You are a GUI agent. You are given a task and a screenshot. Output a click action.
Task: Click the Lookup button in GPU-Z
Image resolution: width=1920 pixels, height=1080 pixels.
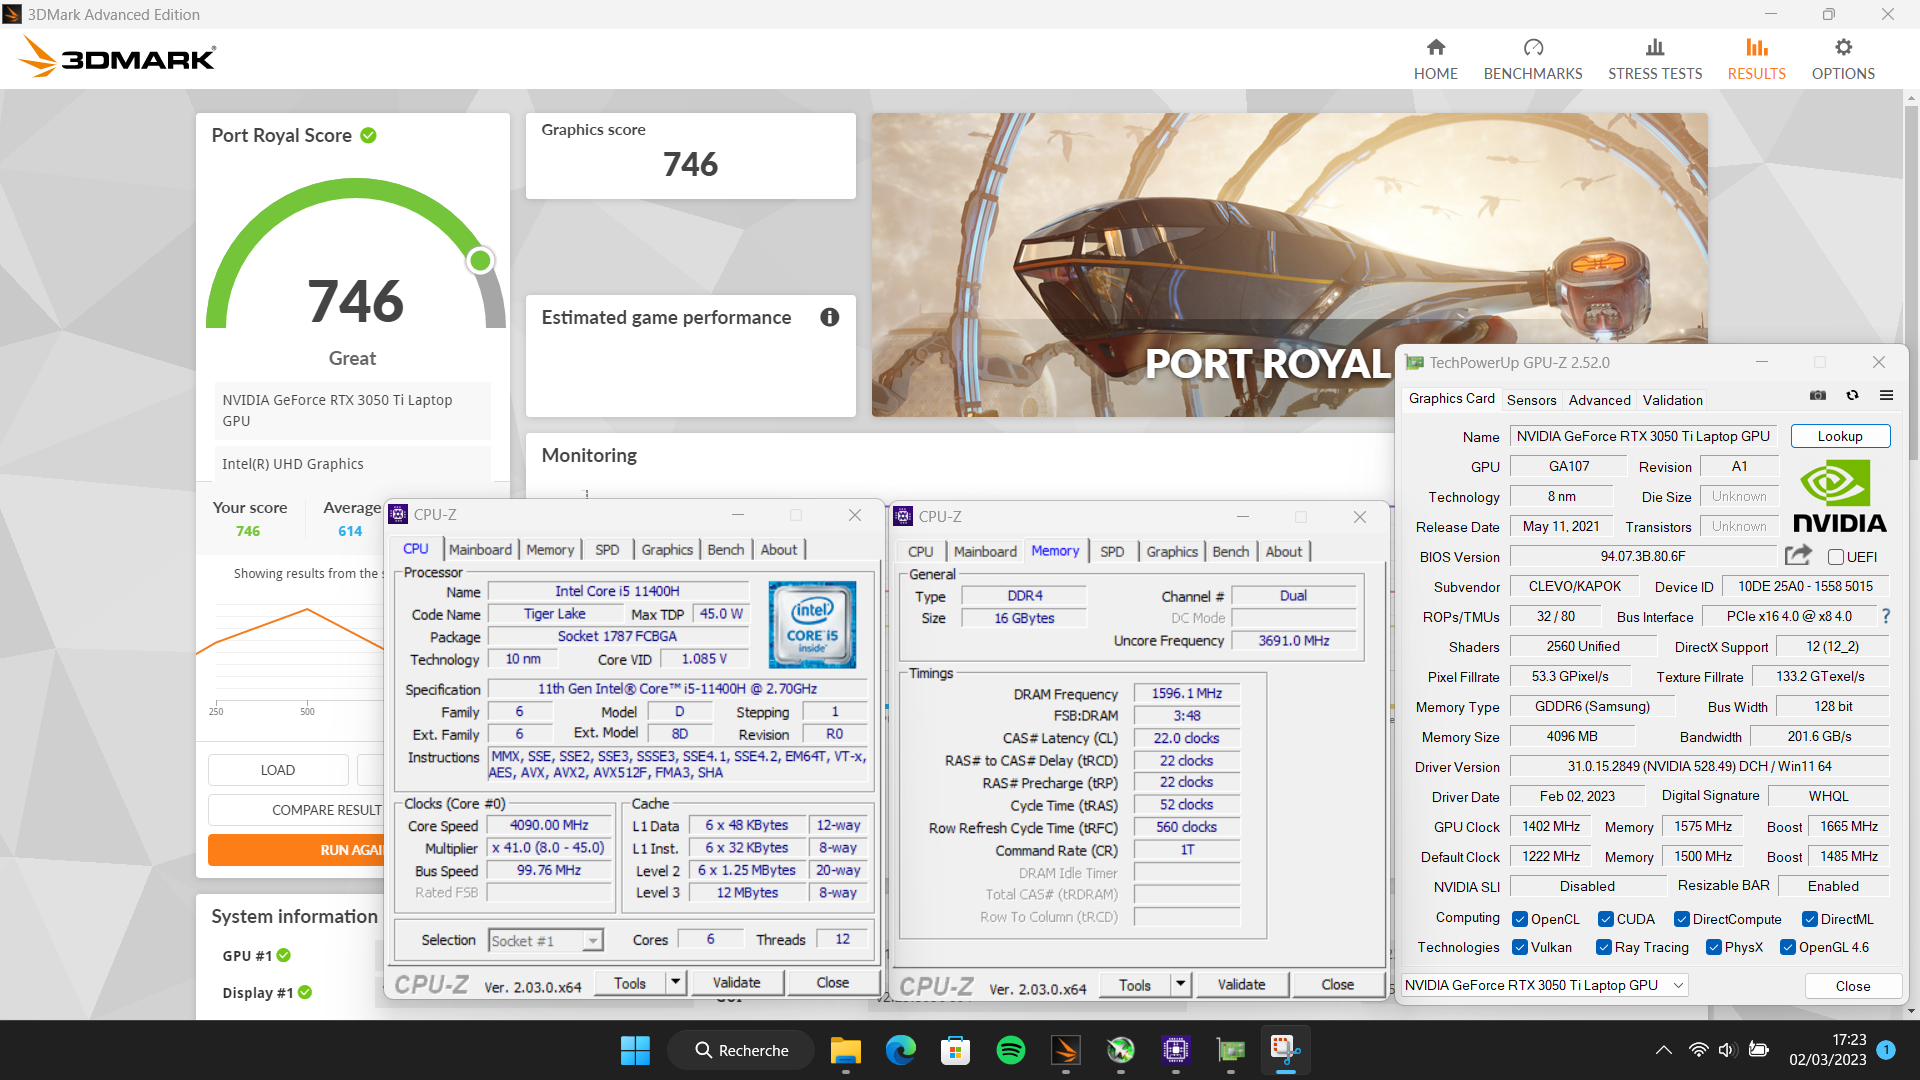coord(1840,437)
